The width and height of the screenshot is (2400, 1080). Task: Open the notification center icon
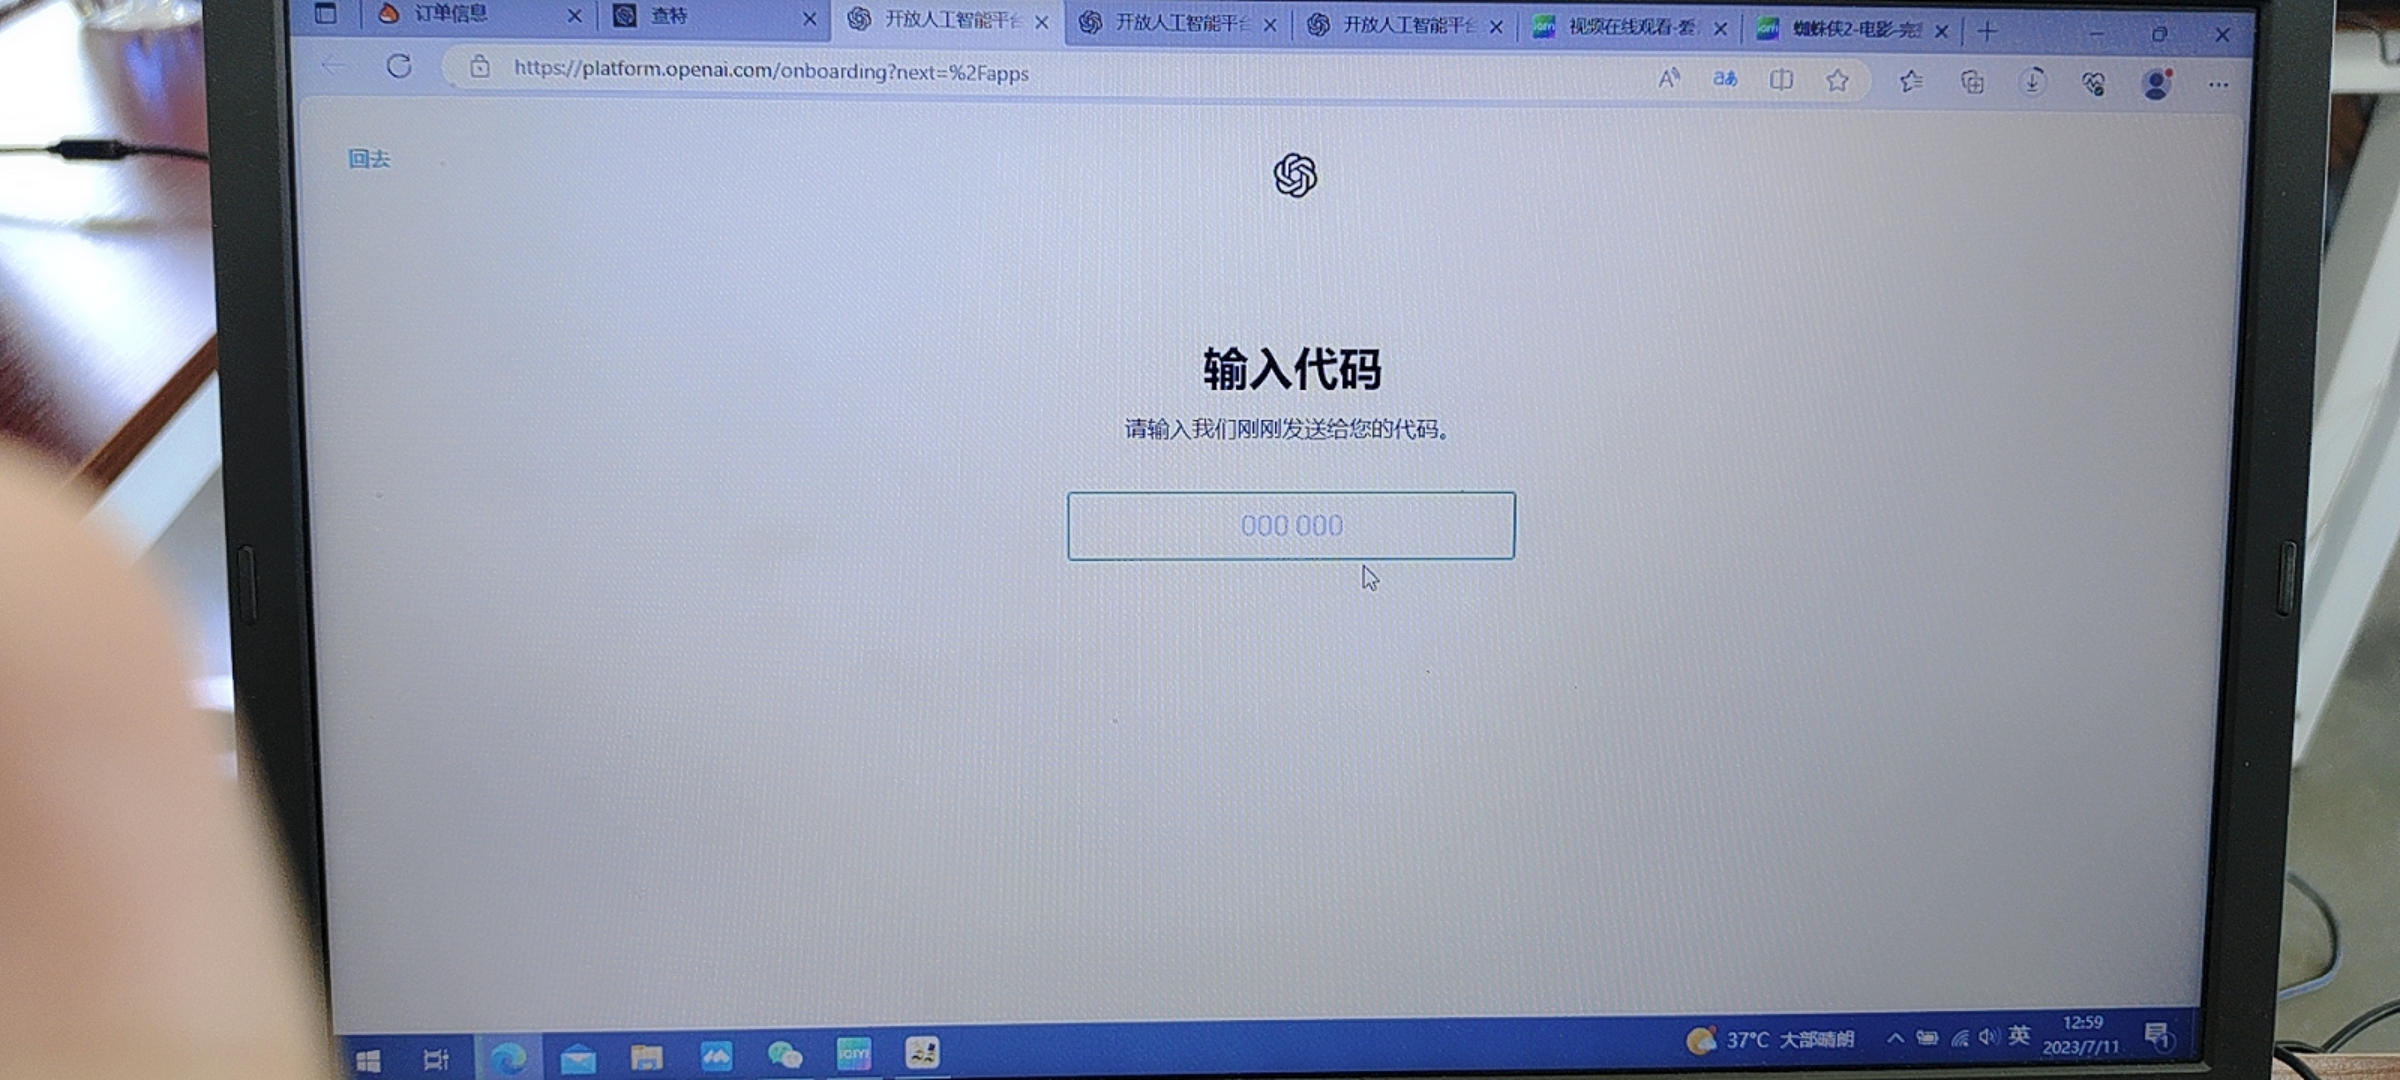tap(2158, 1035)
